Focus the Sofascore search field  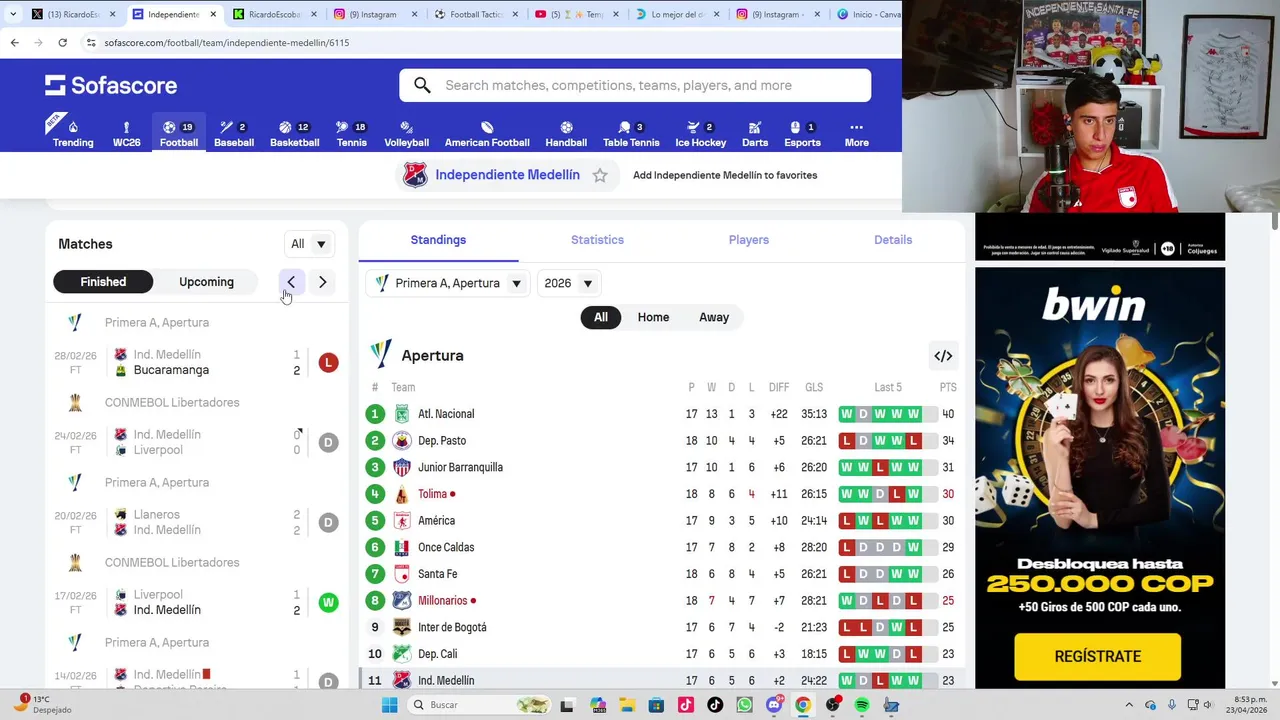pyautogui.click(x=635, y=85)
